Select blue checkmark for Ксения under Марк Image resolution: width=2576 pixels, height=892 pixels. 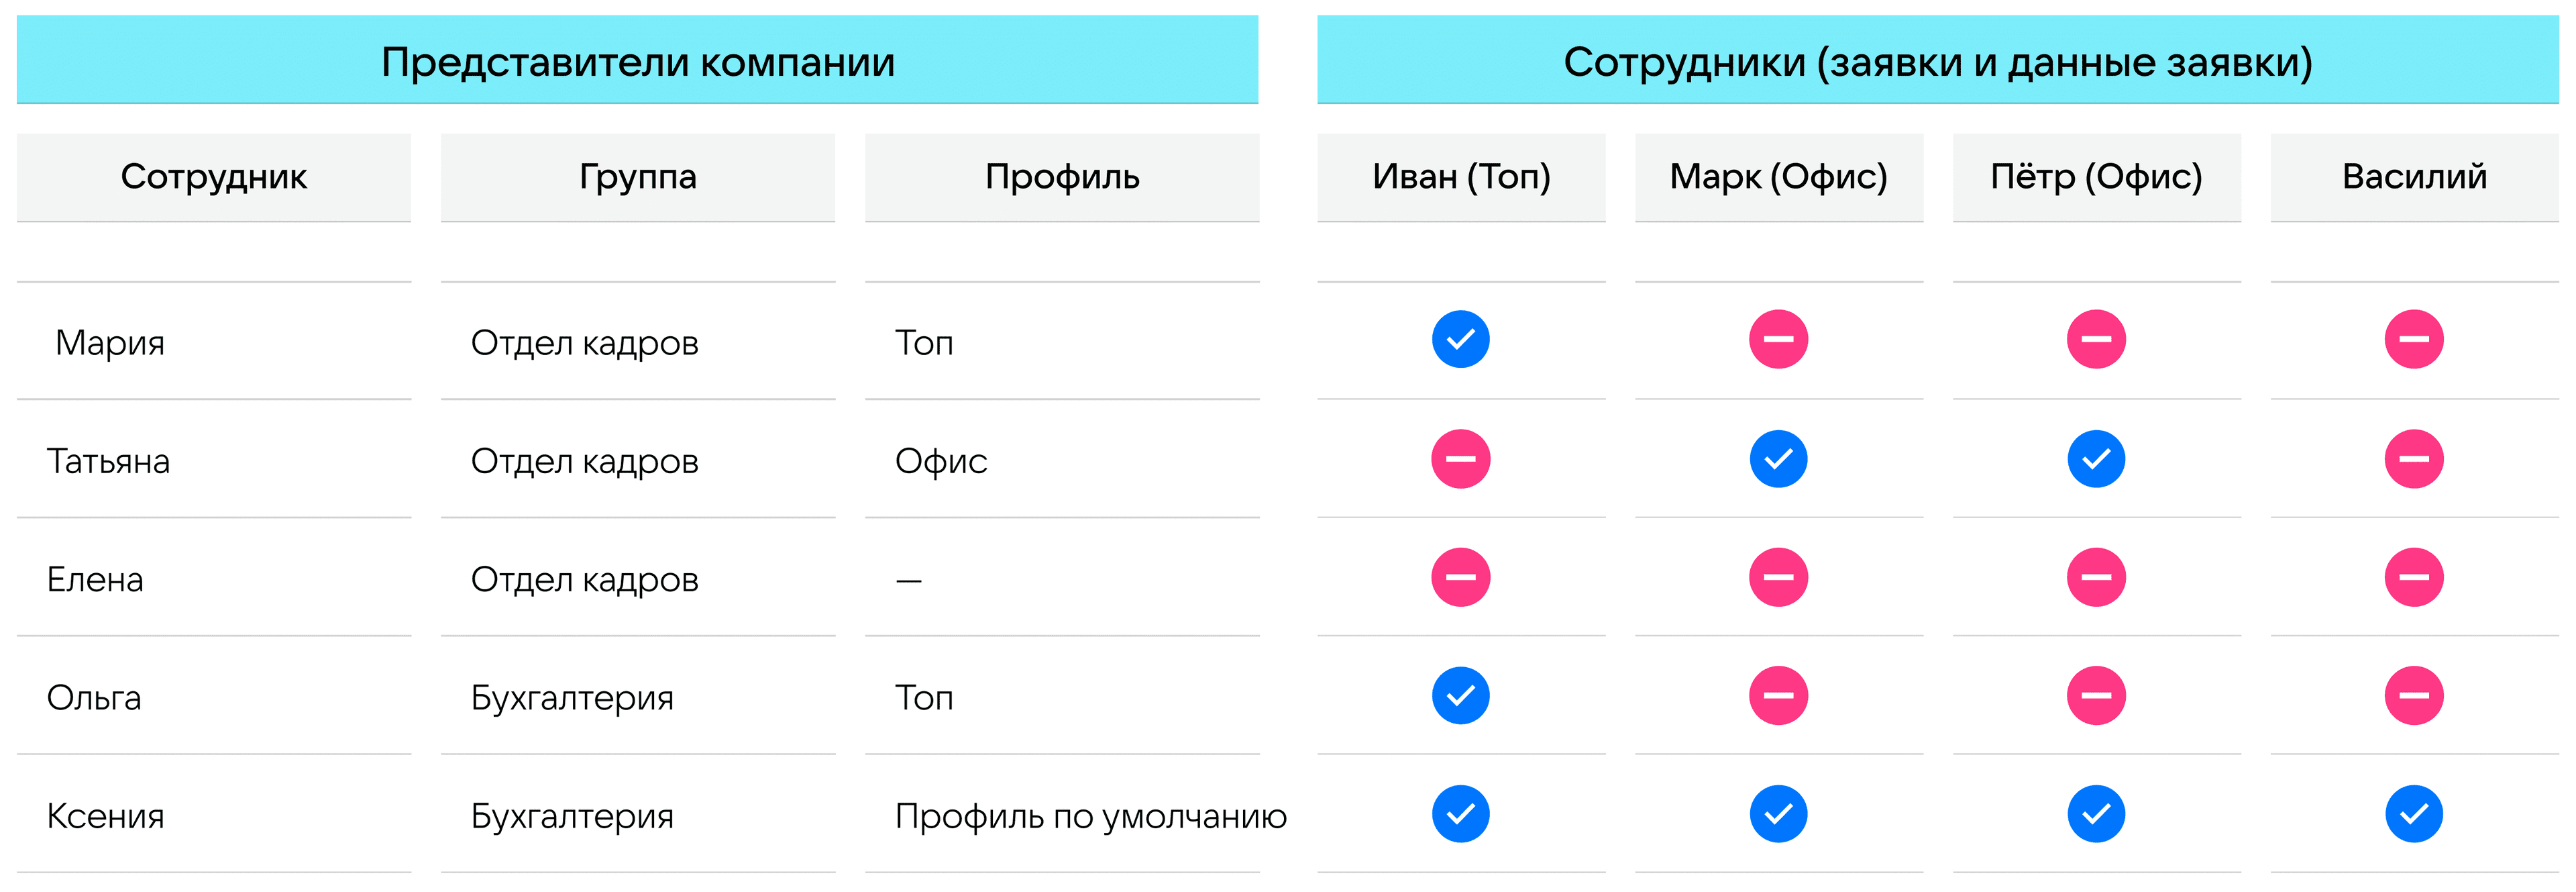point(1778,814)
